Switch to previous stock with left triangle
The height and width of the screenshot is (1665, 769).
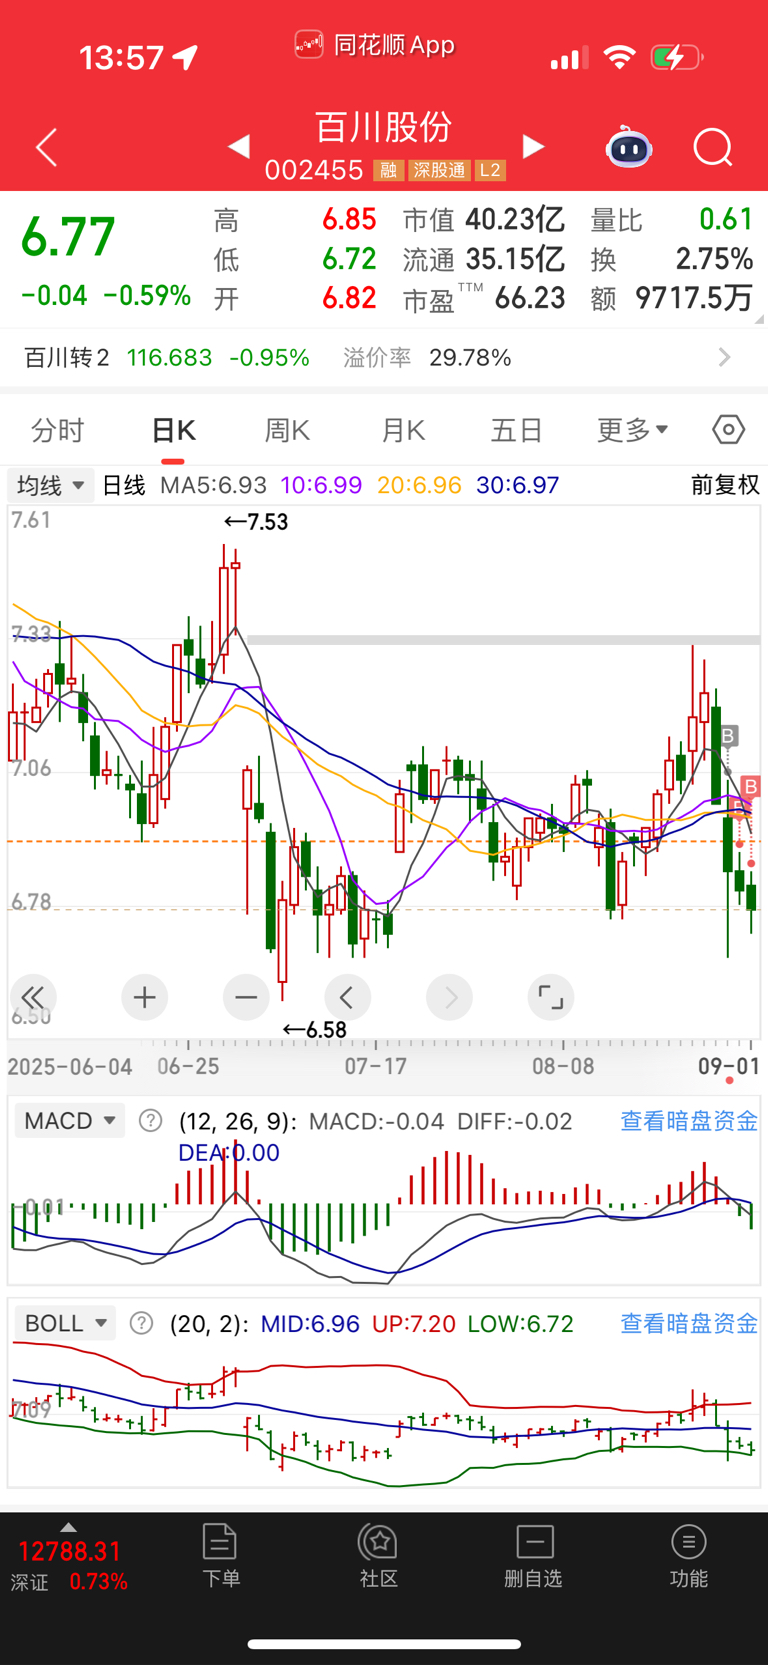click(238, 147)
